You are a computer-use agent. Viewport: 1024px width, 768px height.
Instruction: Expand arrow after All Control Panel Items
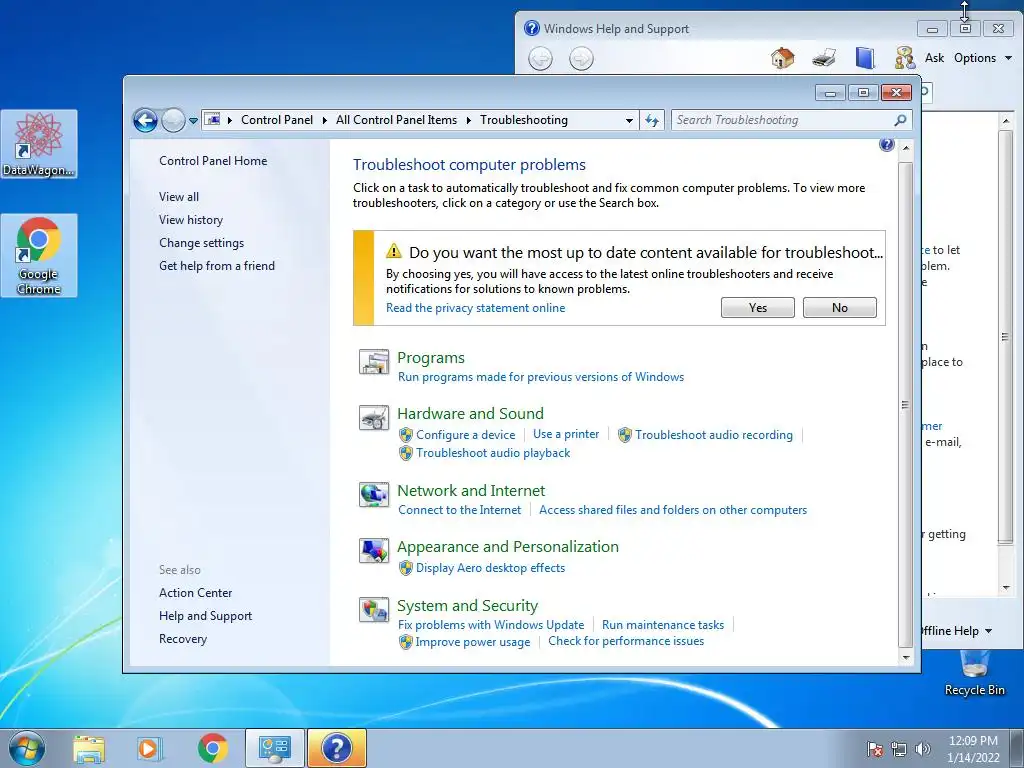(469, 120)
